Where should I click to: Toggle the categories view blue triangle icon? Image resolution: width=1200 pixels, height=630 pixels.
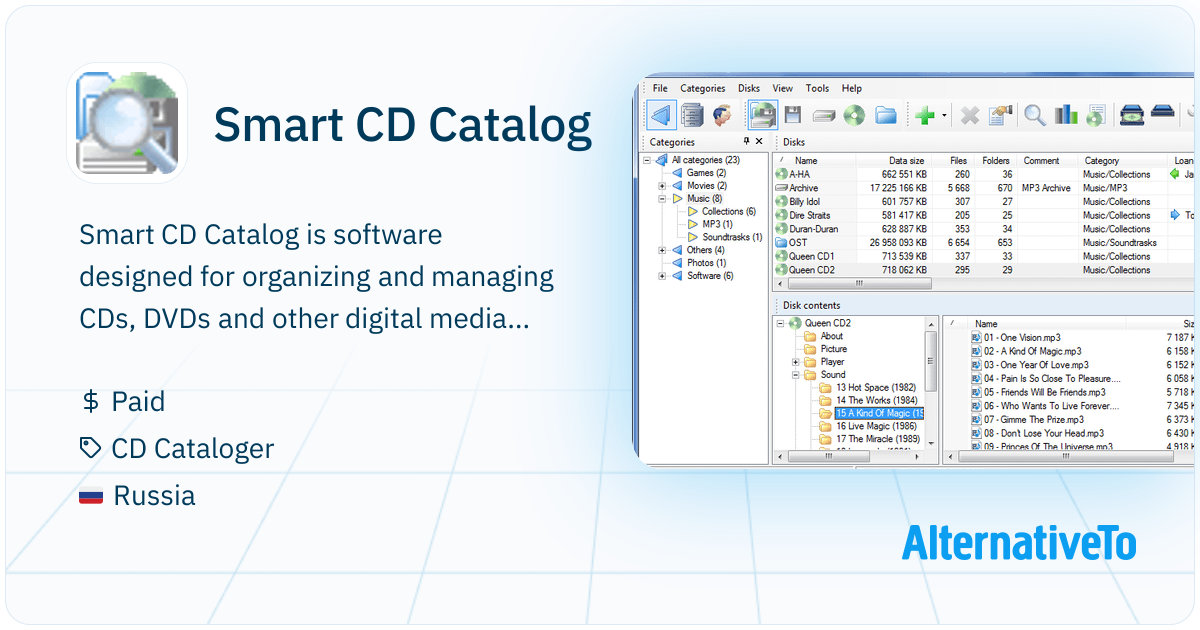[x=662, y=115]
